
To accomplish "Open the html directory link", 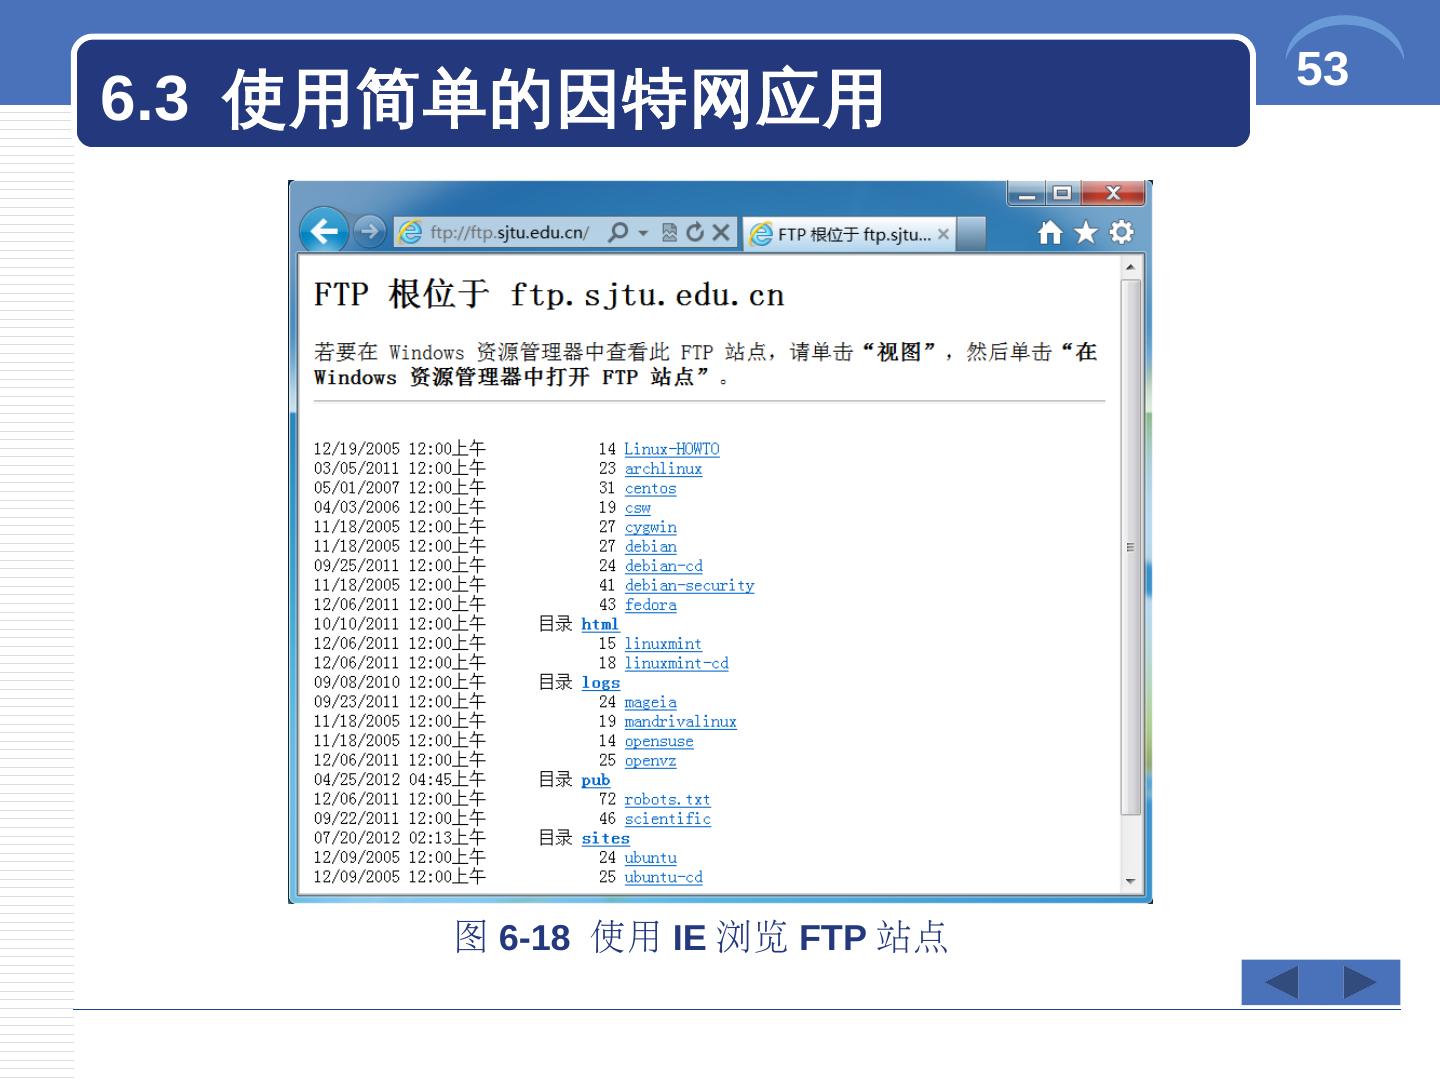I will [x=600, y=624].
